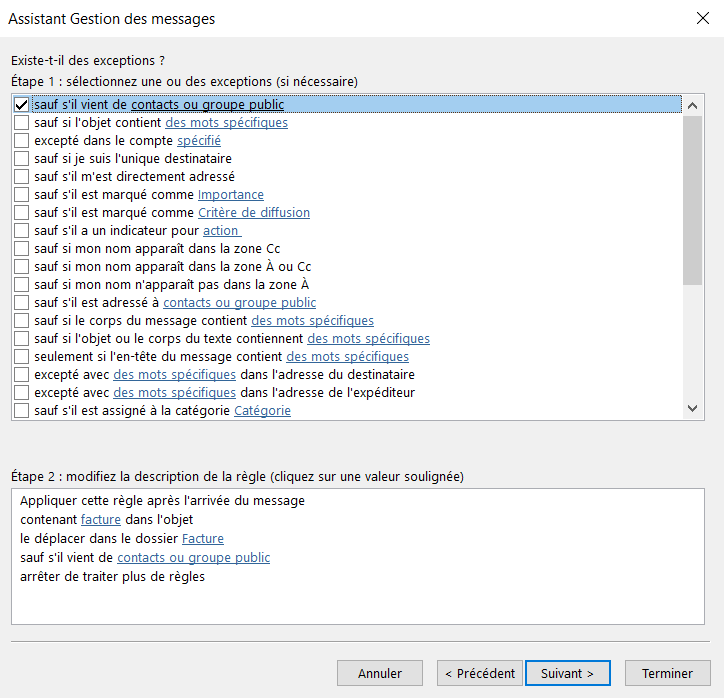Screen dimensions: 724x698
Task: Tick 'sauf s'il m'est directement adressé' checkbox
Action: click(21, 177)
